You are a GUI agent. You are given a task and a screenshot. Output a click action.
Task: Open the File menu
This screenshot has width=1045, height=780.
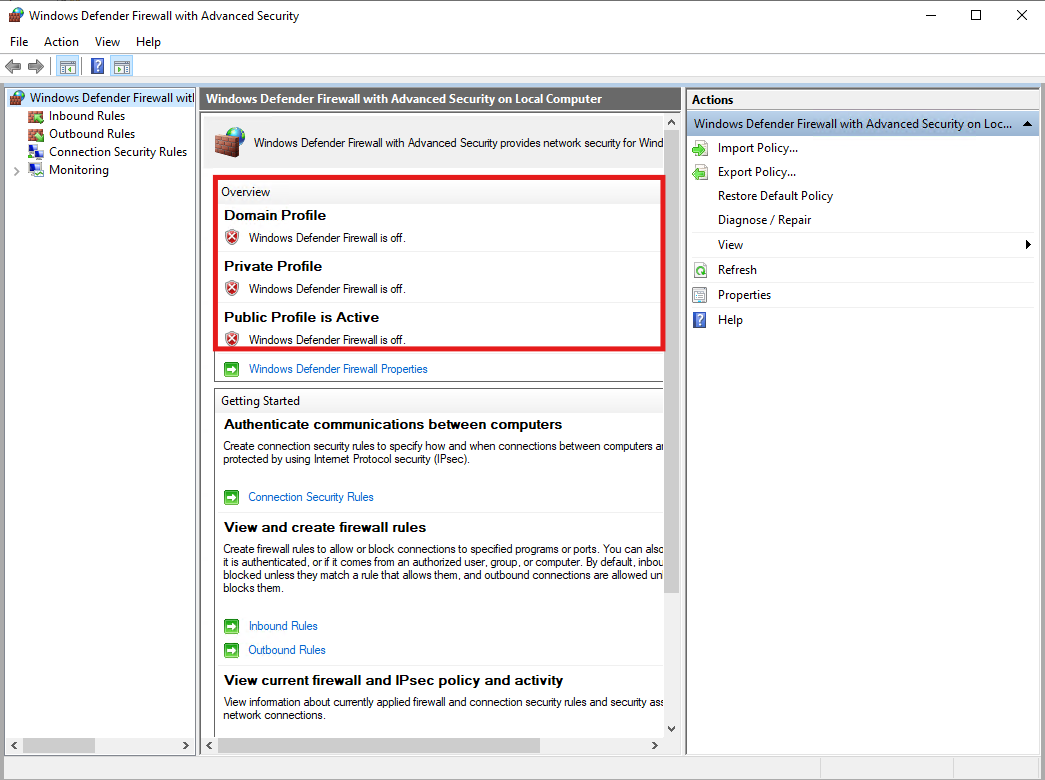click(19, 42)
